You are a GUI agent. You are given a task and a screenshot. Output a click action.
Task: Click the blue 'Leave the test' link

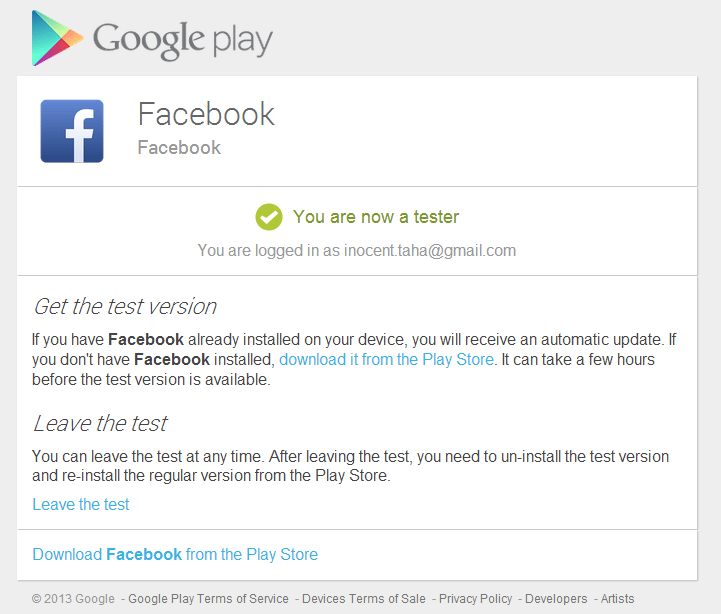[x=81, y=504]
